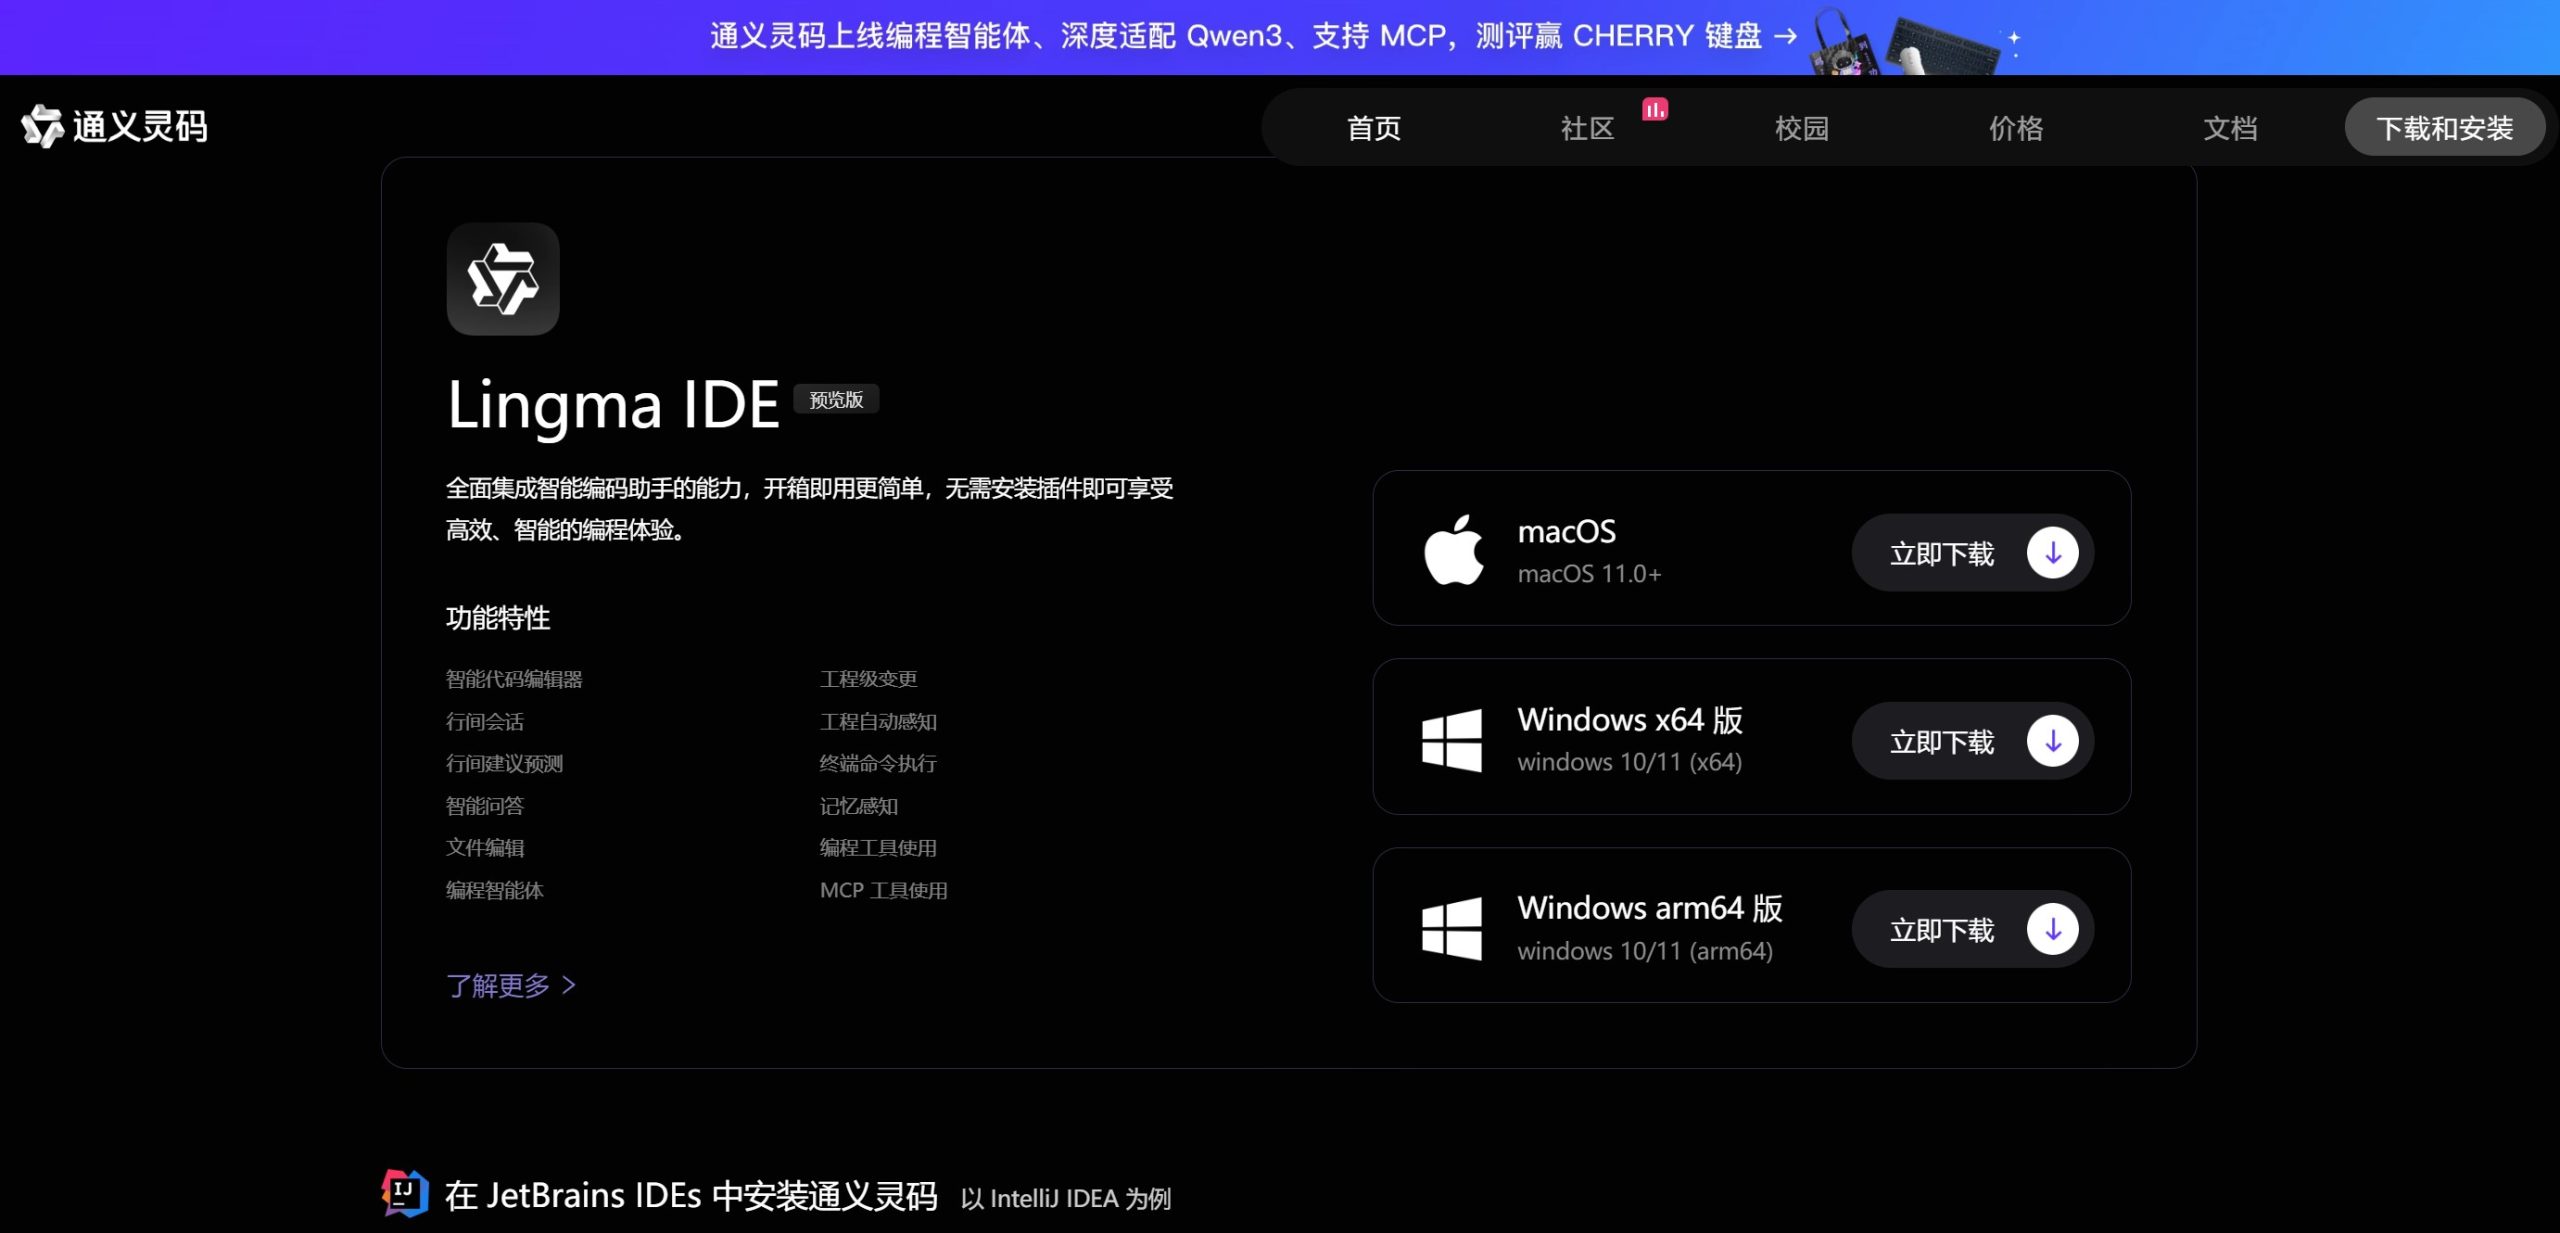Open the 价格 page
This screenshot has width=2560, height=1233.
tap(2015, 127)
